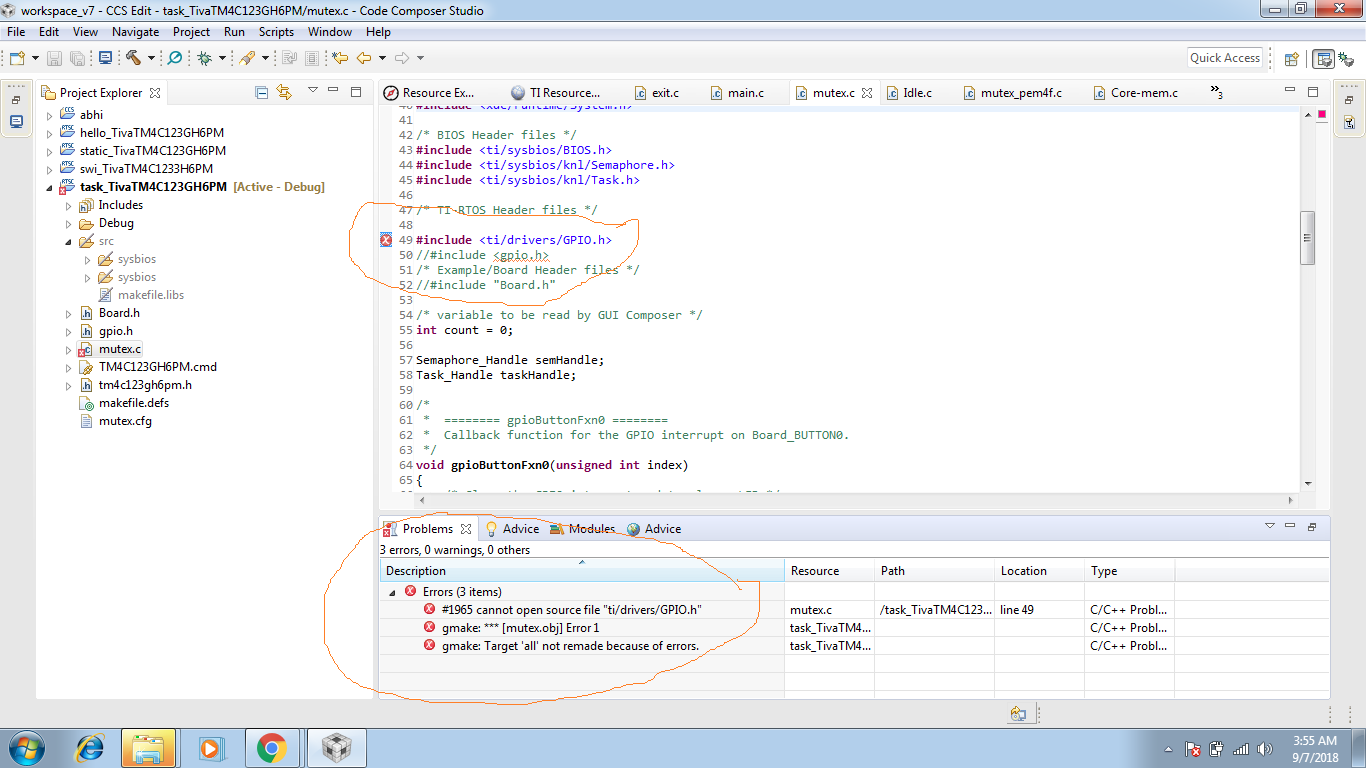Click the editor vertical scrollbar thumb
The image size is (1366, 768).
pyautogui.click(x=1306, y=238)
